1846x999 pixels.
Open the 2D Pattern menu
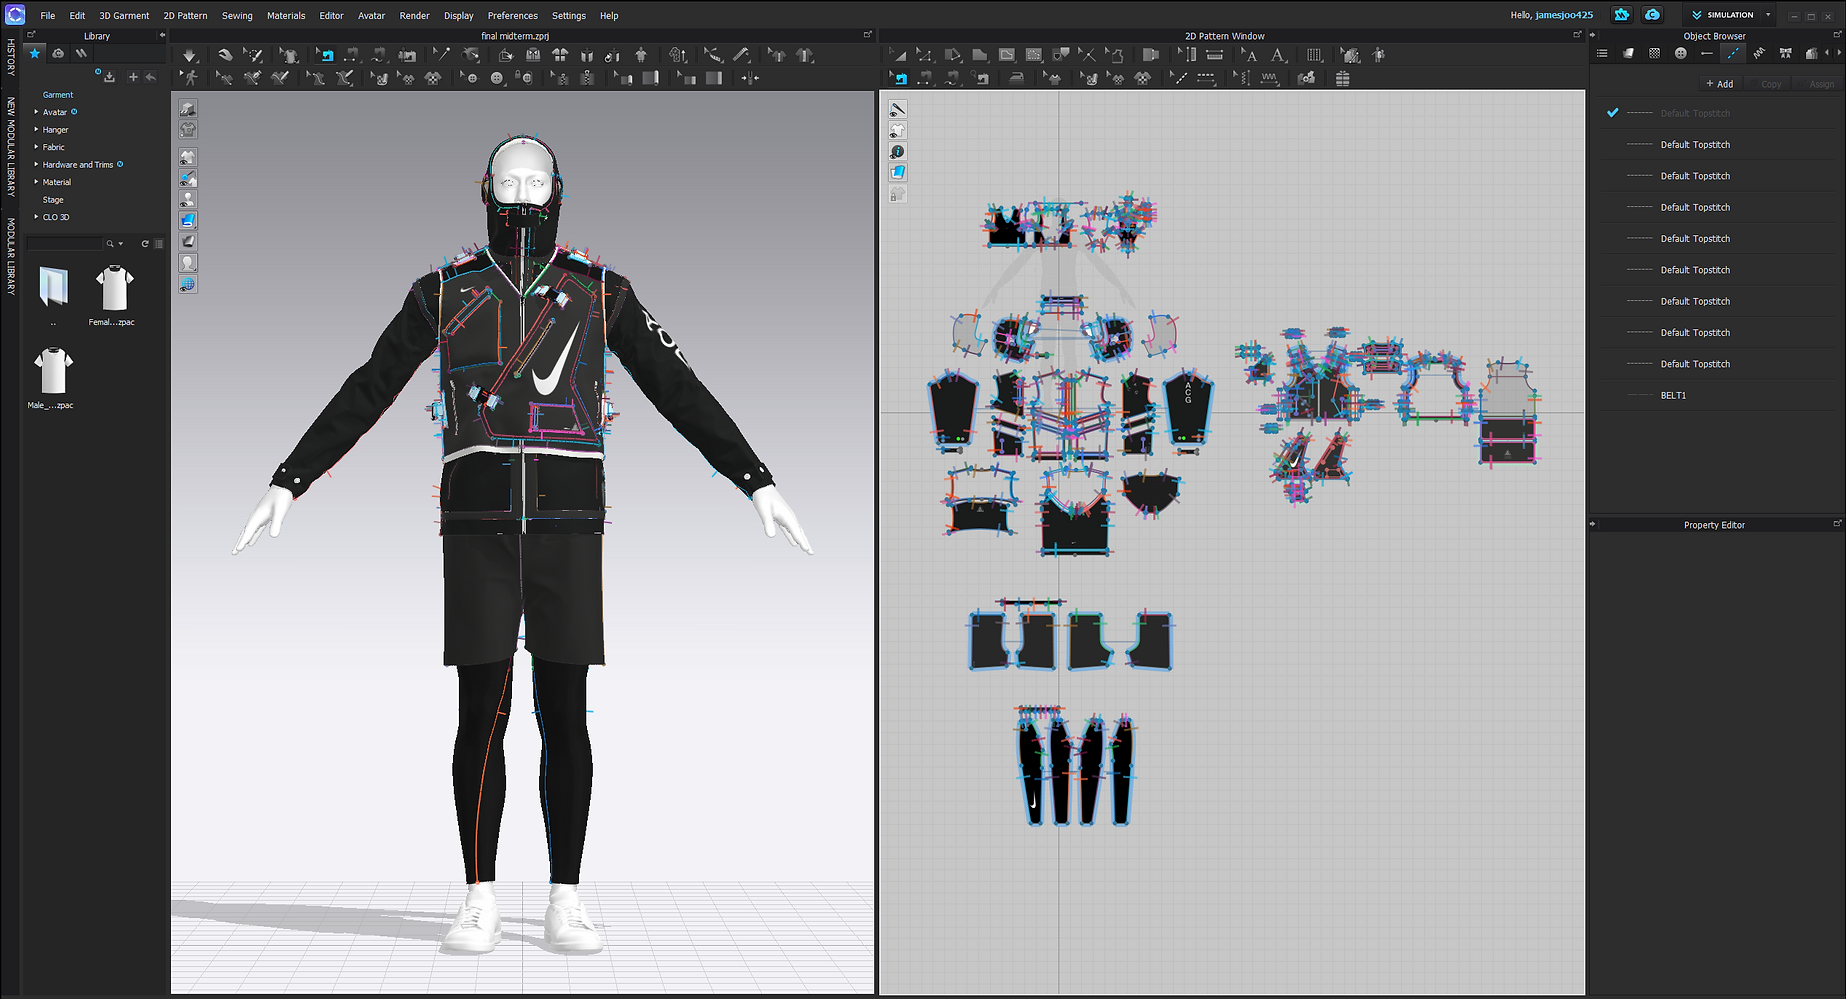click(185, 15)
